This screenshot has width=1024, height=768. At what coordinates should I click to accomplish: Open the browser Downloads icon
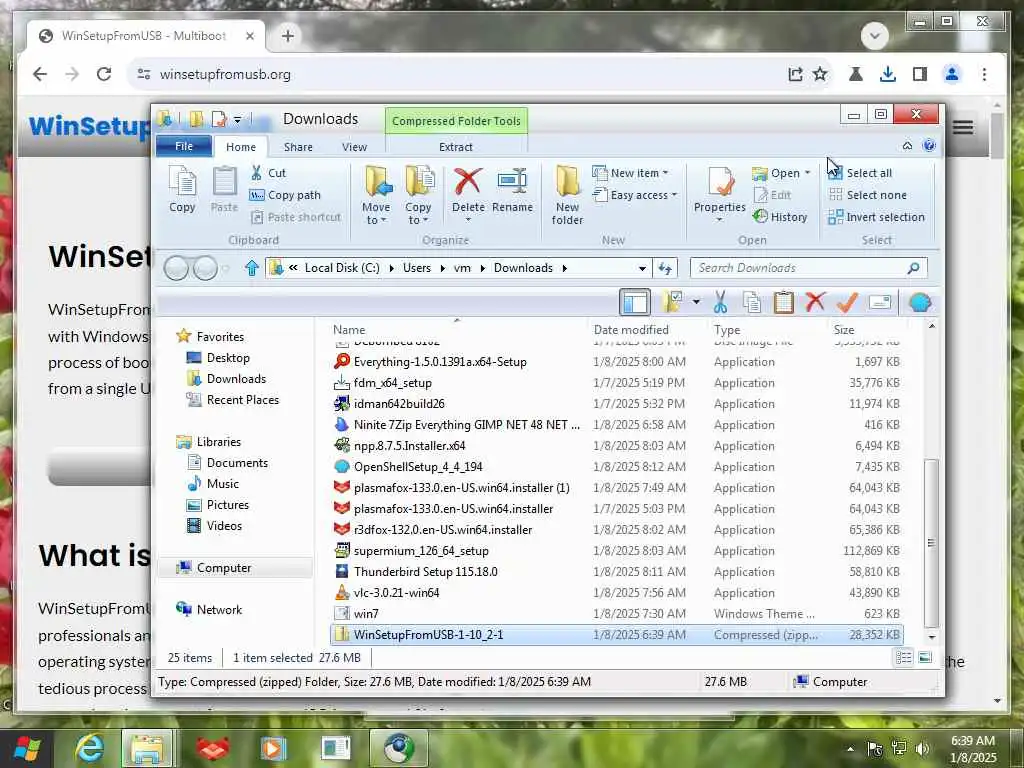point(888,74)
